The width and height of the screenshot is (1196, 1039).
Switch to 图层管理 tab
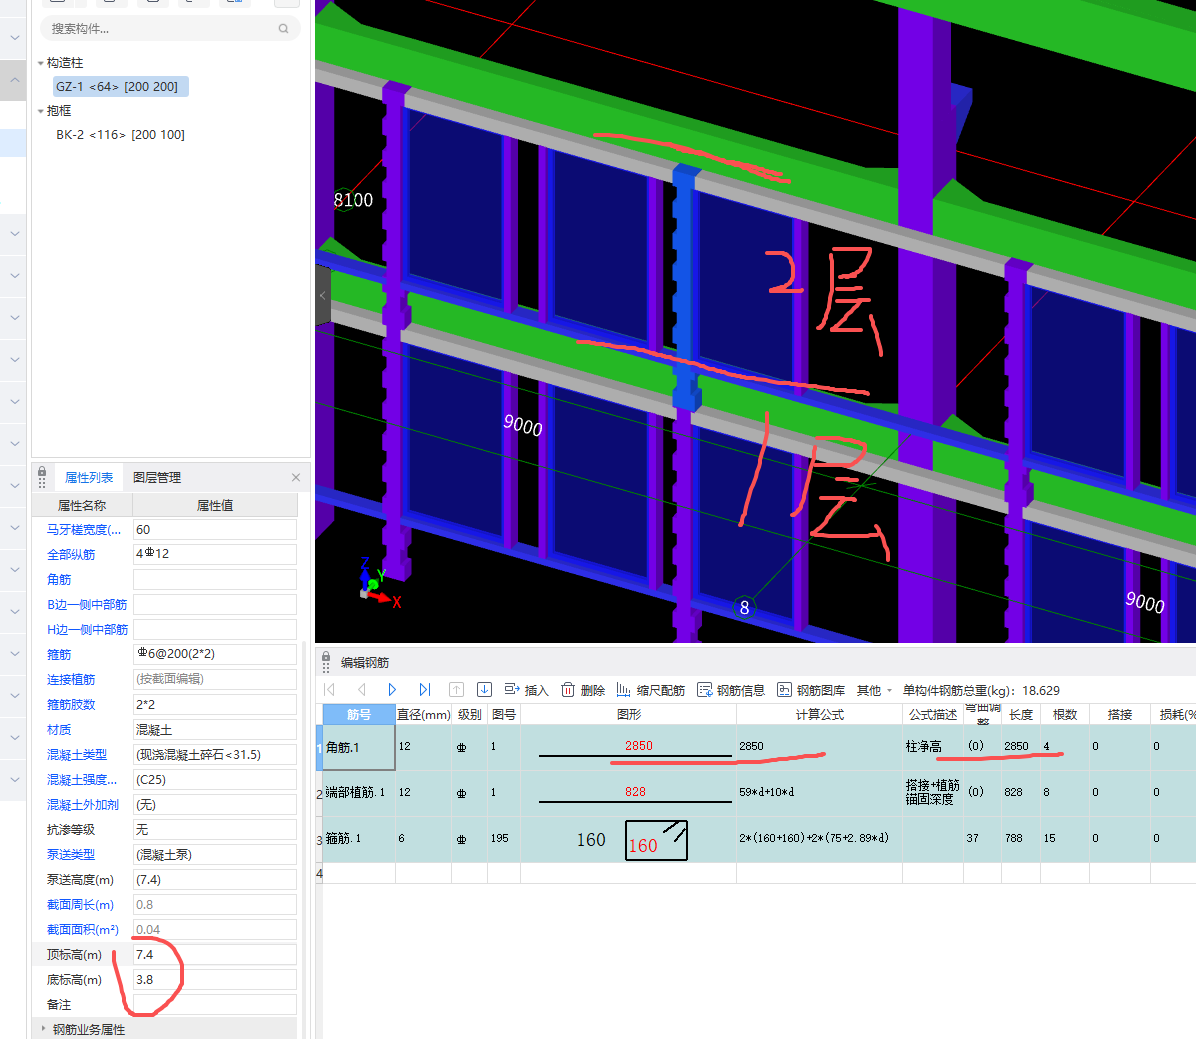coord(156,478)
